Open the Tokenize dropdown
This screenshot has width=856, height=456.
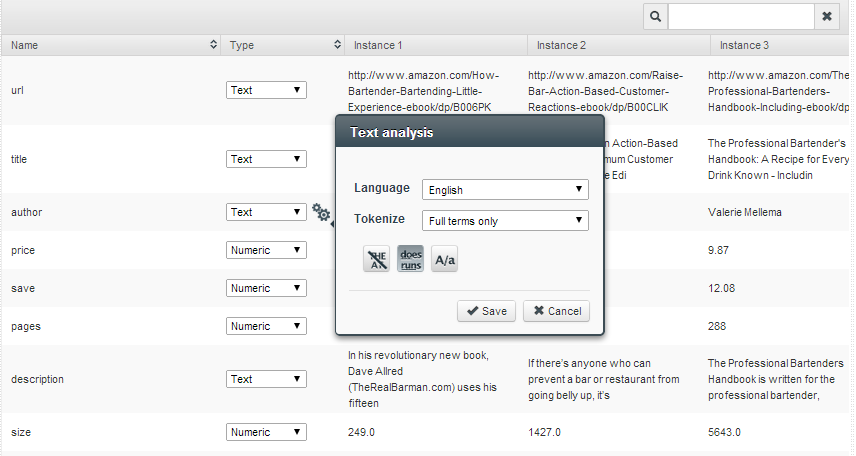tap(505, 221)
